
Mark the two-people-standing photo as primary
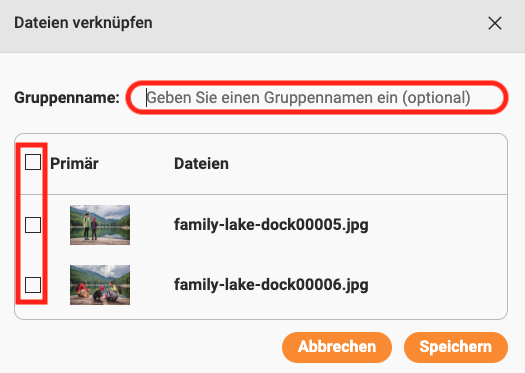click(33, 225)
